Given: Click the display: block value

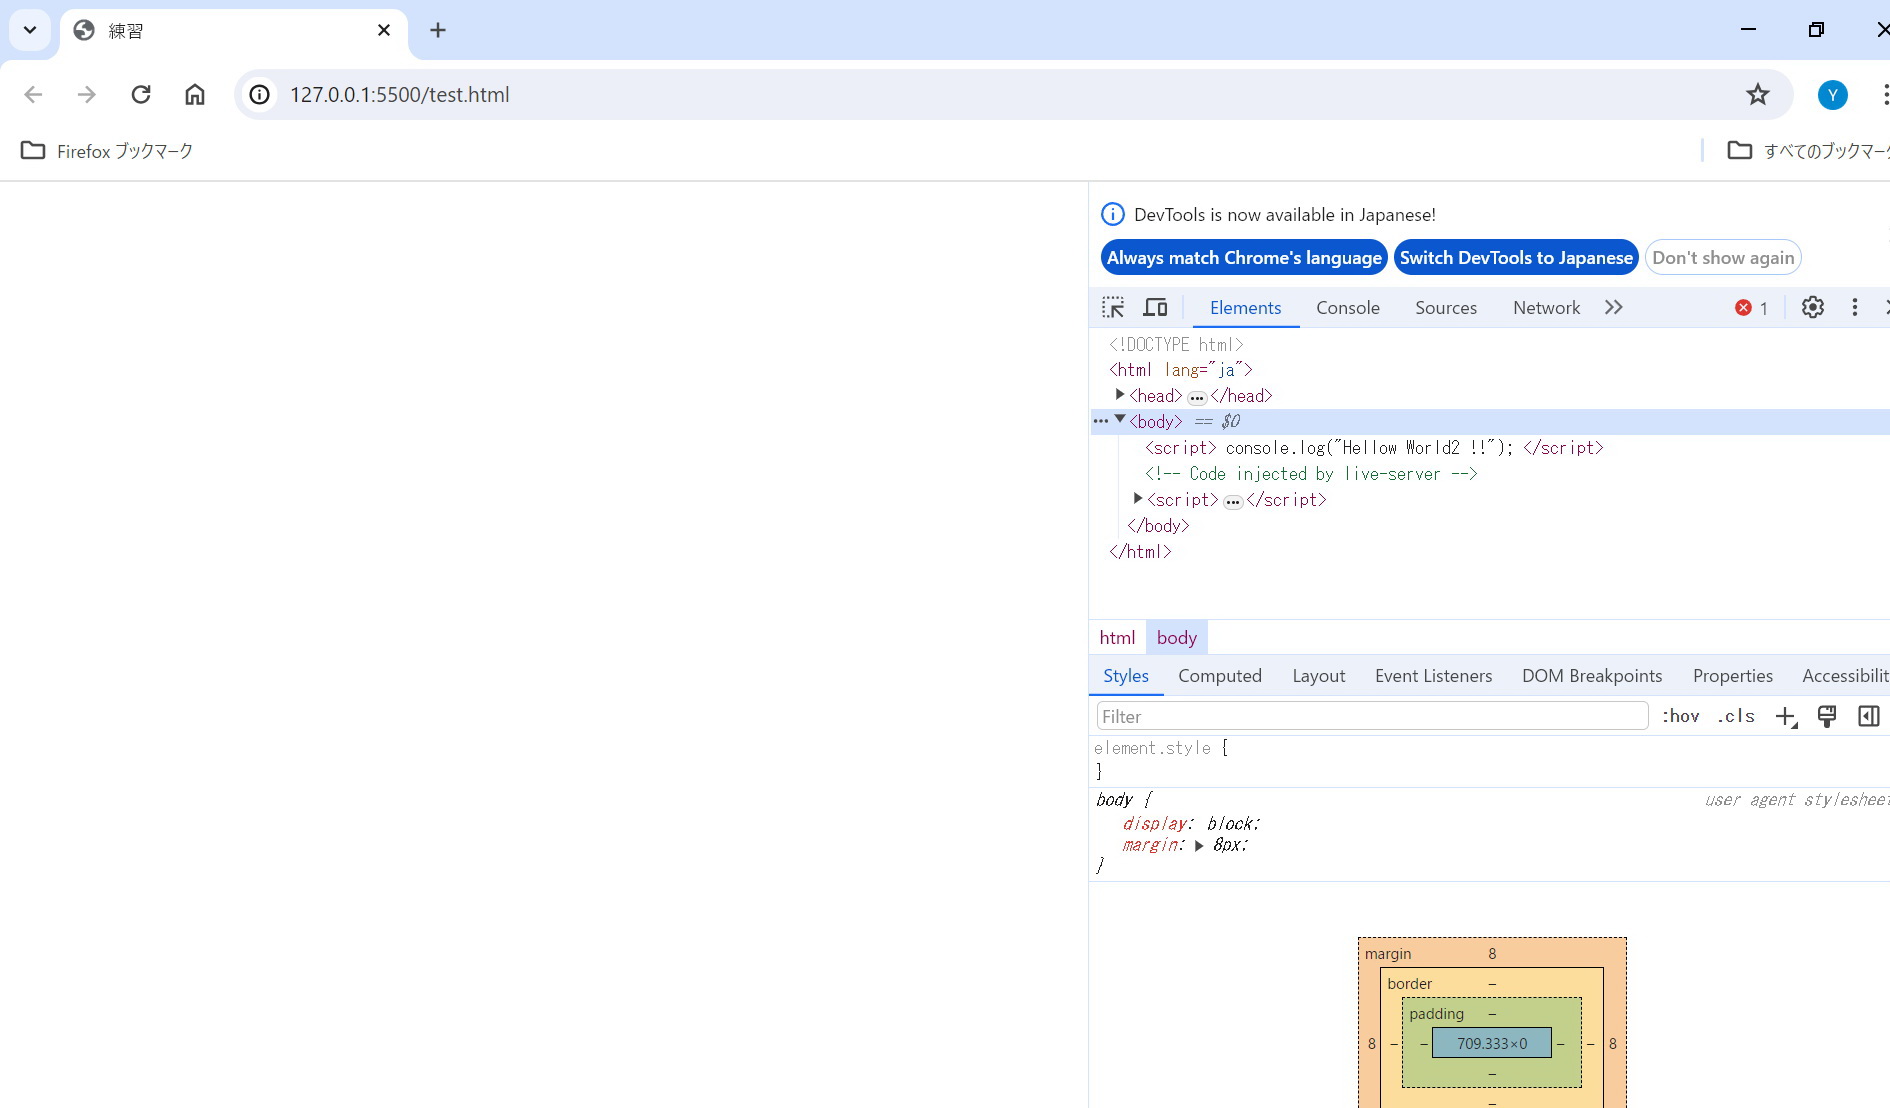Looking at the screenshot, I should tap(1231, 824).
